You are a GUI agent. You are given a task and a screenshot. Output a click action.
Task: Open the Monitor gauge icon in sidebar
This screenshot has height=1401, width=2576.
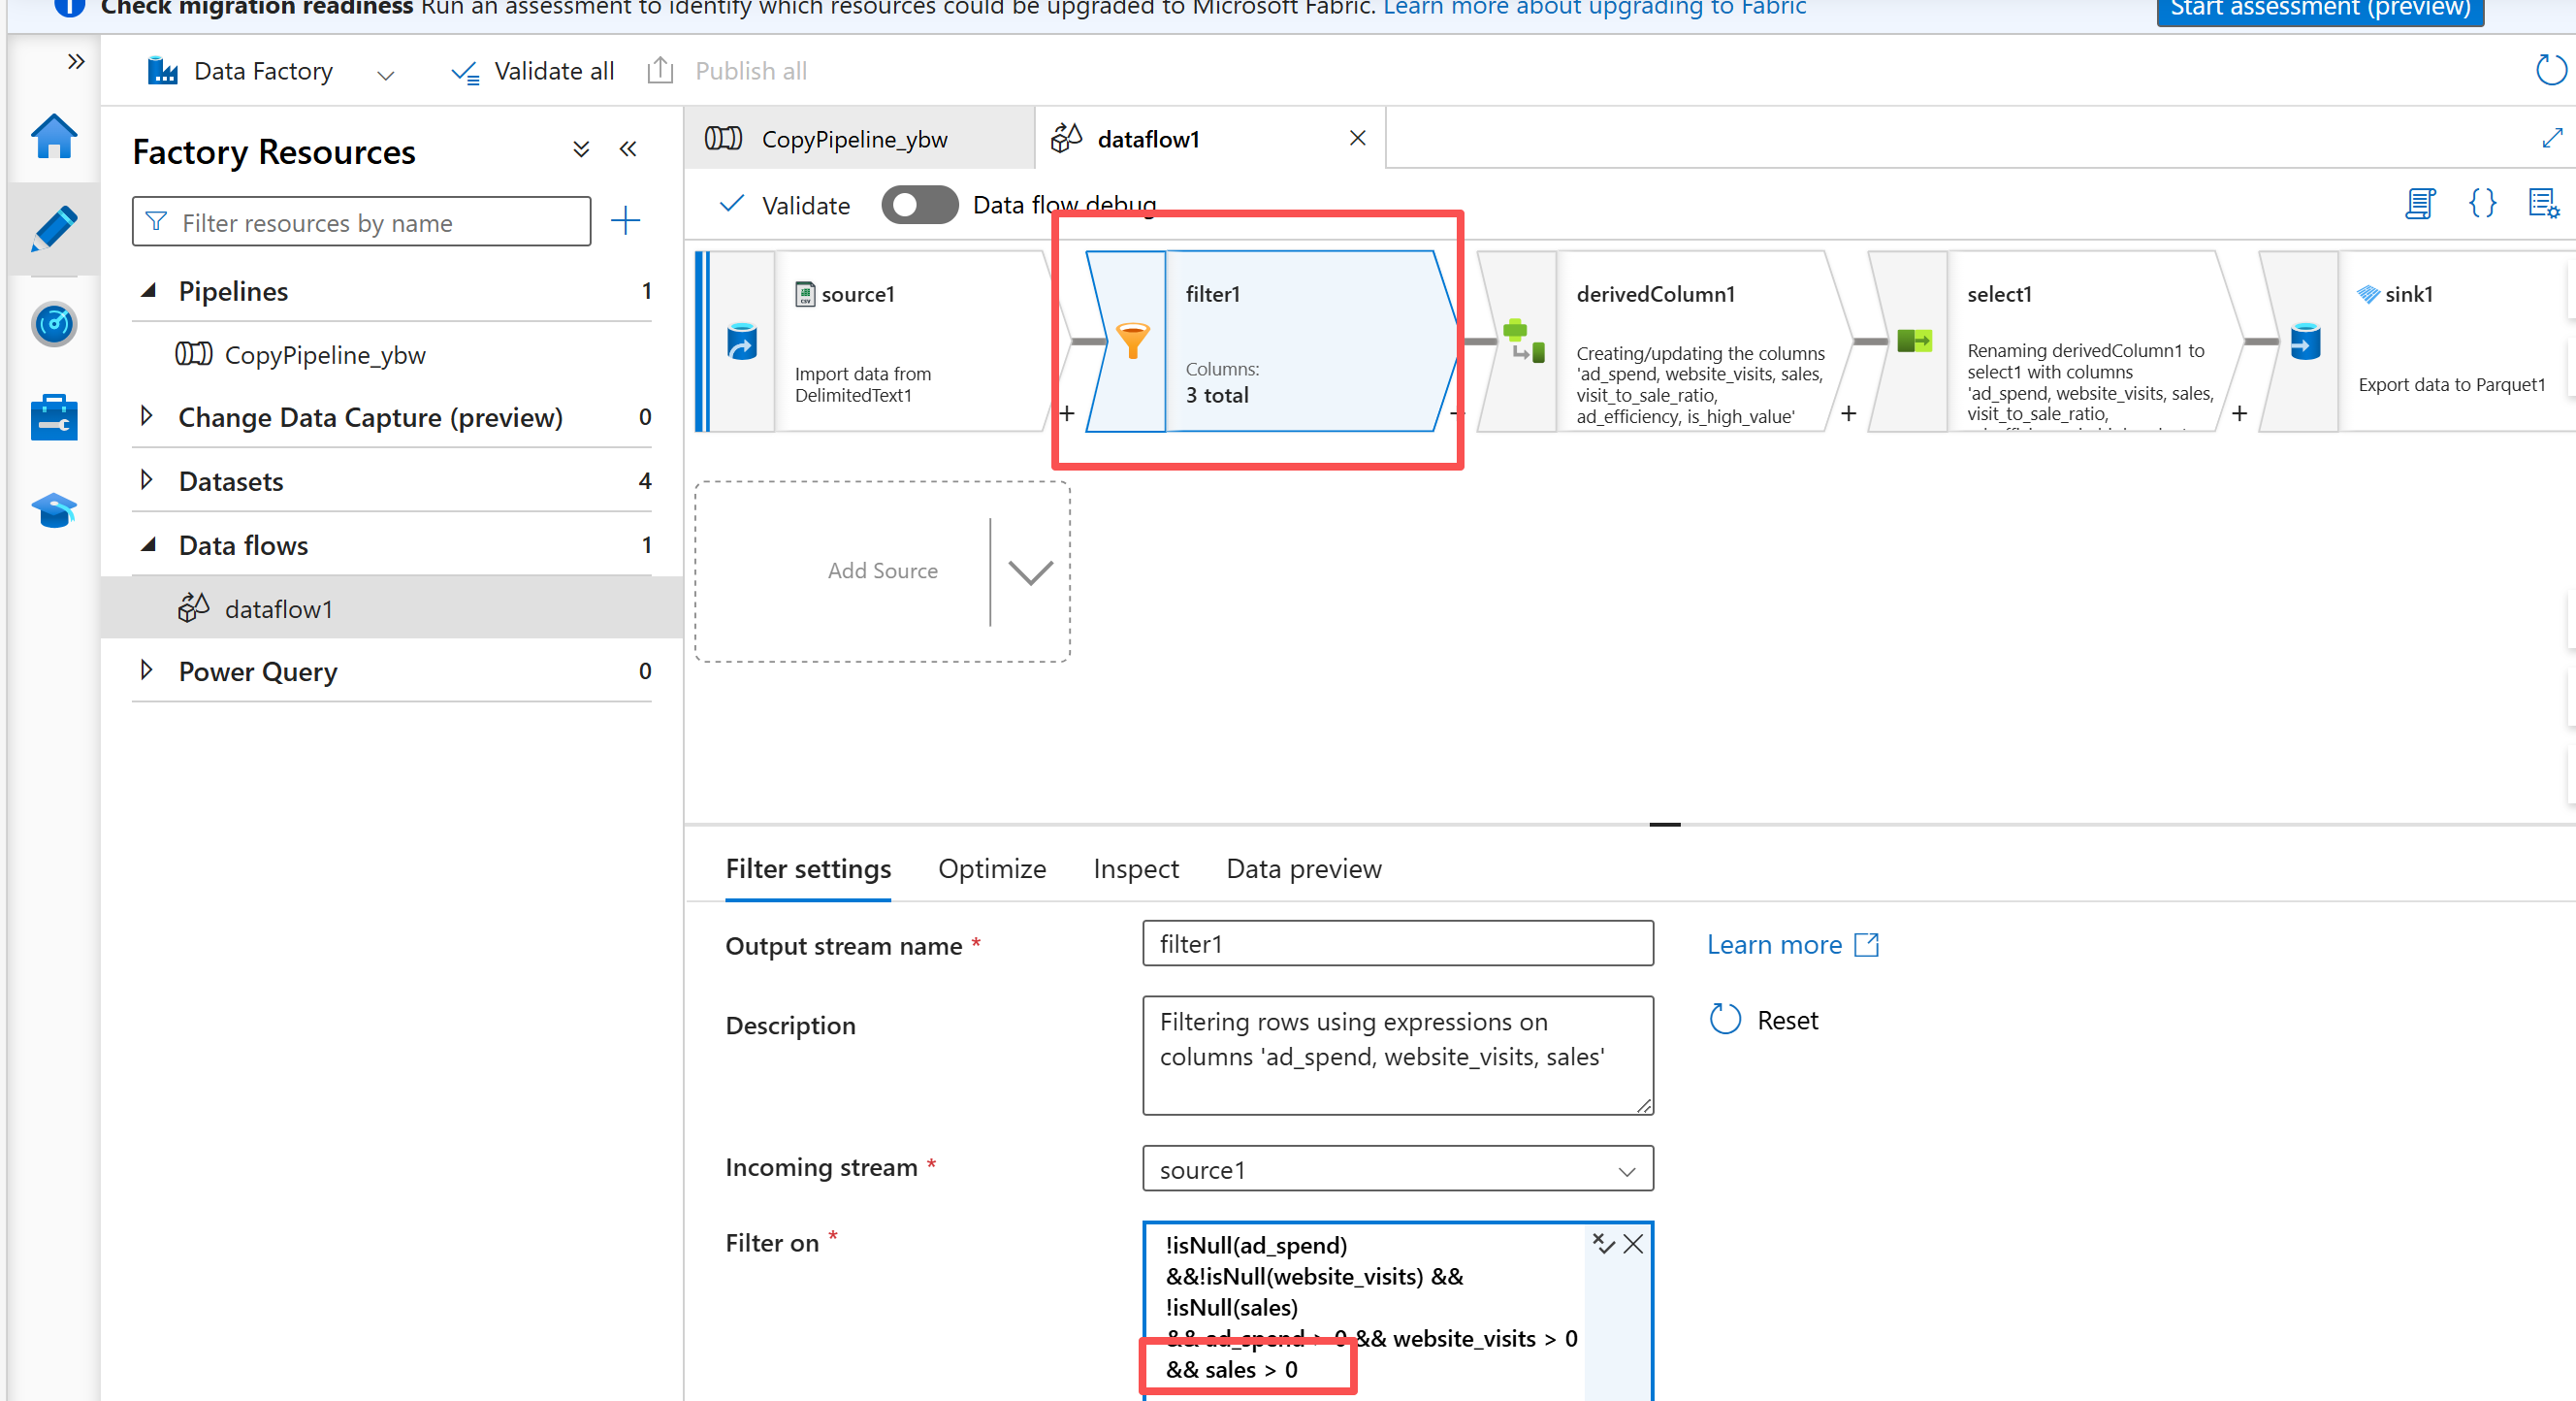[x=54, y=324]
